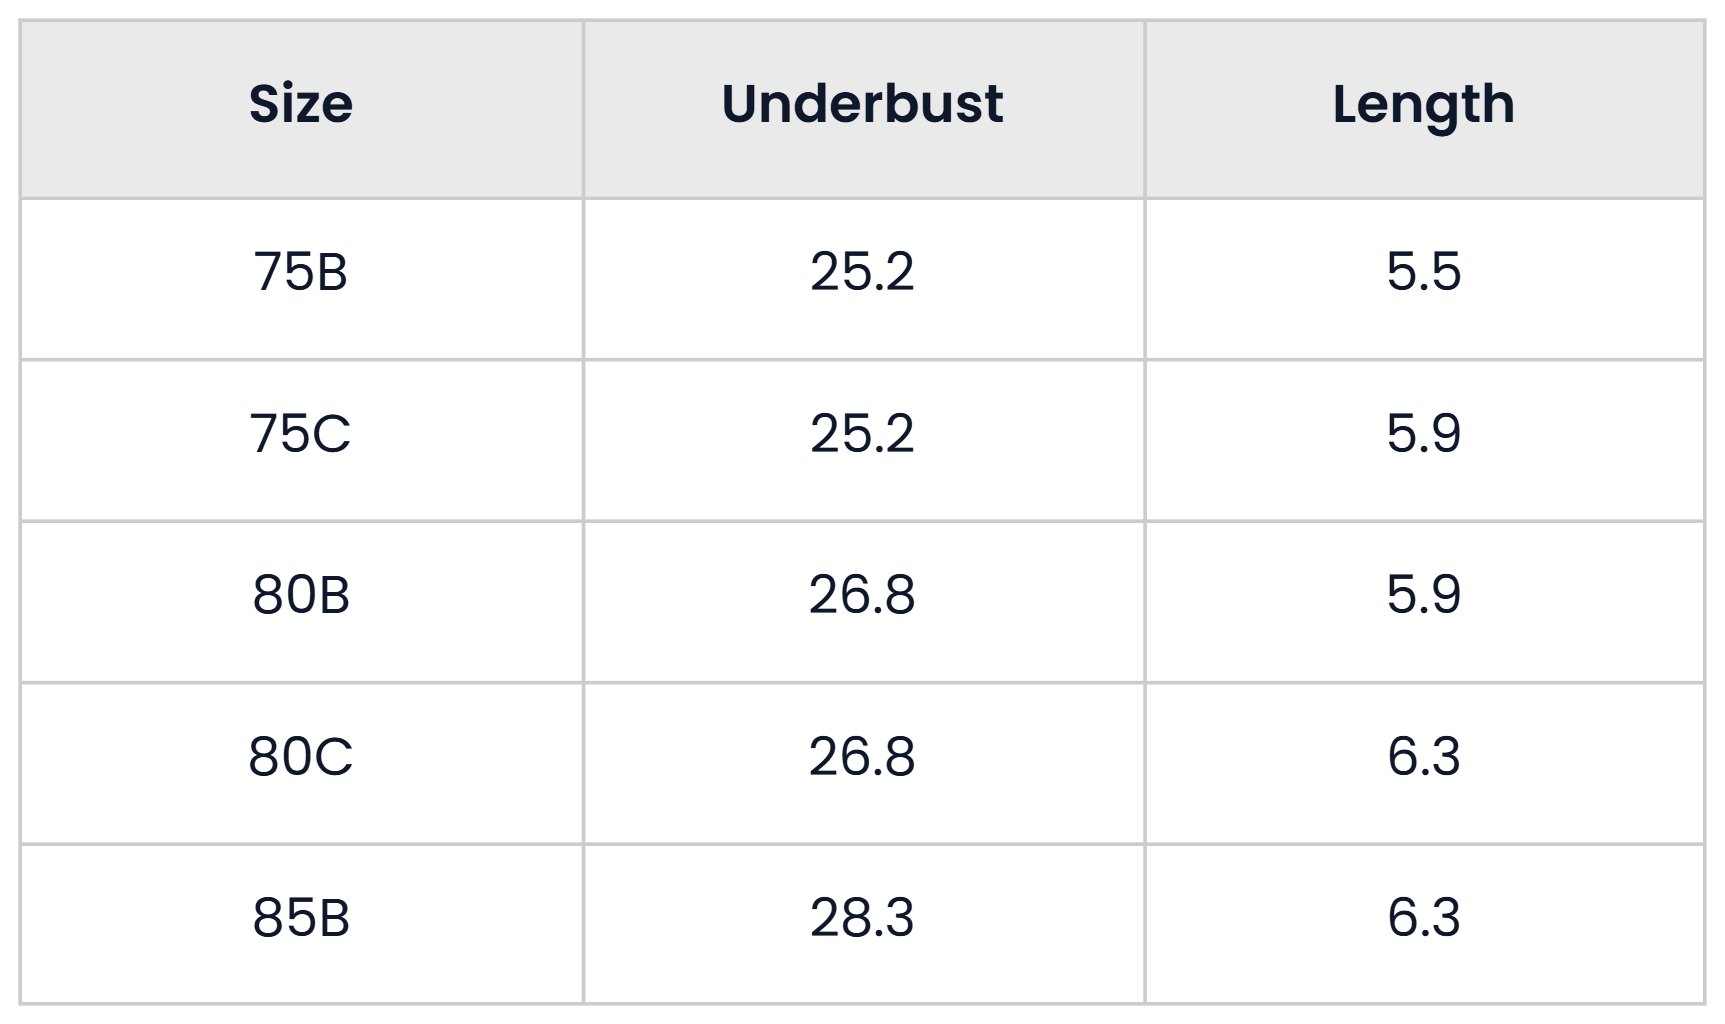1725x1024 pixels.
Task: Select the 75B row length cell
Action: pyautogui.click(x=1425, y=279)
